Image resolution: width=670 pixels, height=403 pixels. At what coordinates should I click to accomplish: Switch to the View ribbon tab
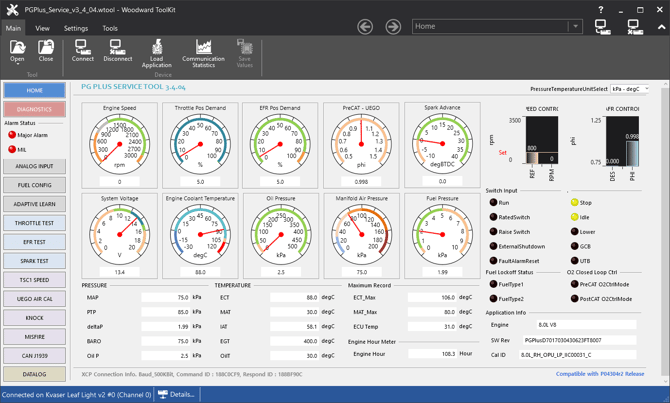tap(42, 28)
